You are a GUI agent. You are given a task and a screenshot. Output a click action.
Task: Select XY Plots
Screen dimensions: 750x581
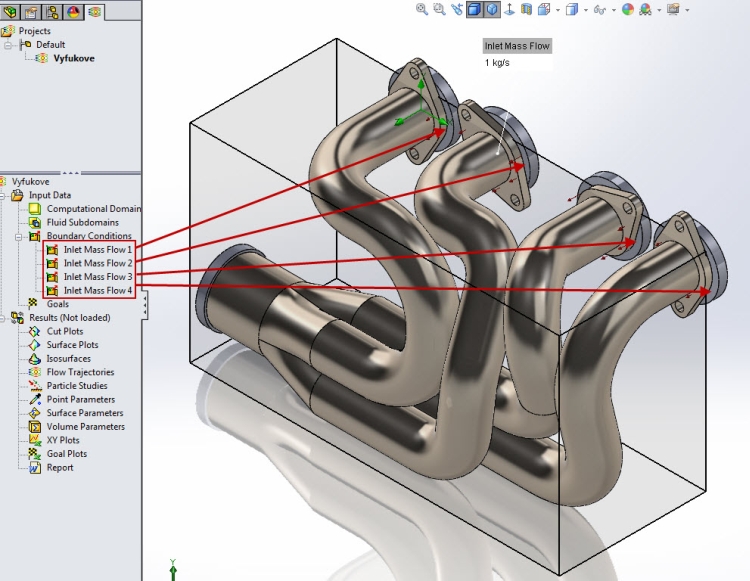pyautogui.click(x=63, y=440)
